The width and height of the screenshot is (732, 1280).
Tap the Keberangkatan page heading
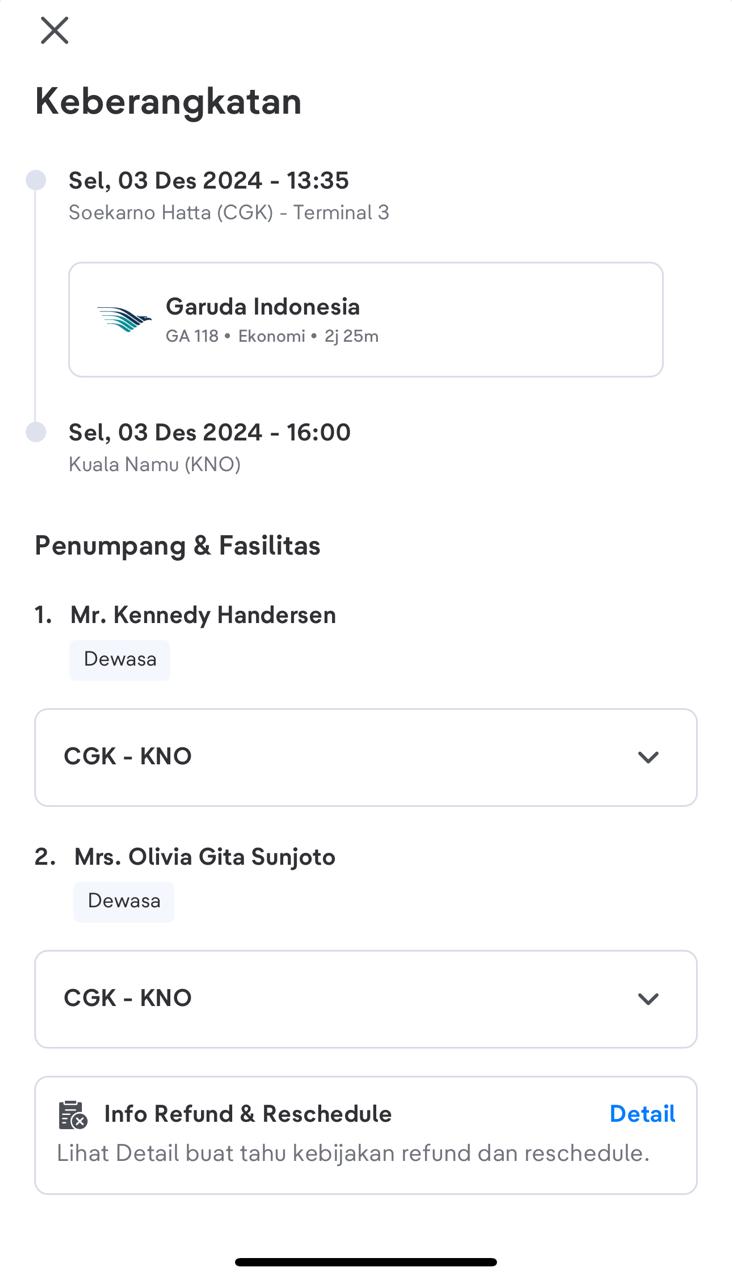(168, 101)
